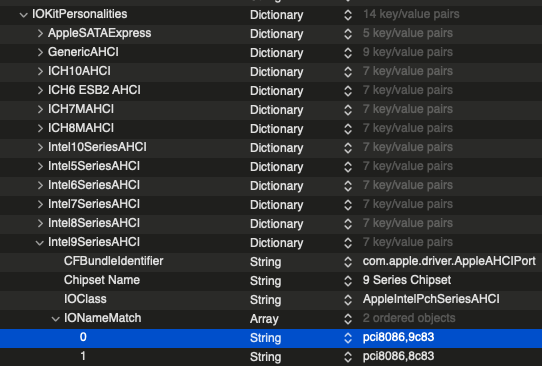The image size is (542, 366).
Task: Select the IOKitPersonalities key label
Action: 80,14
